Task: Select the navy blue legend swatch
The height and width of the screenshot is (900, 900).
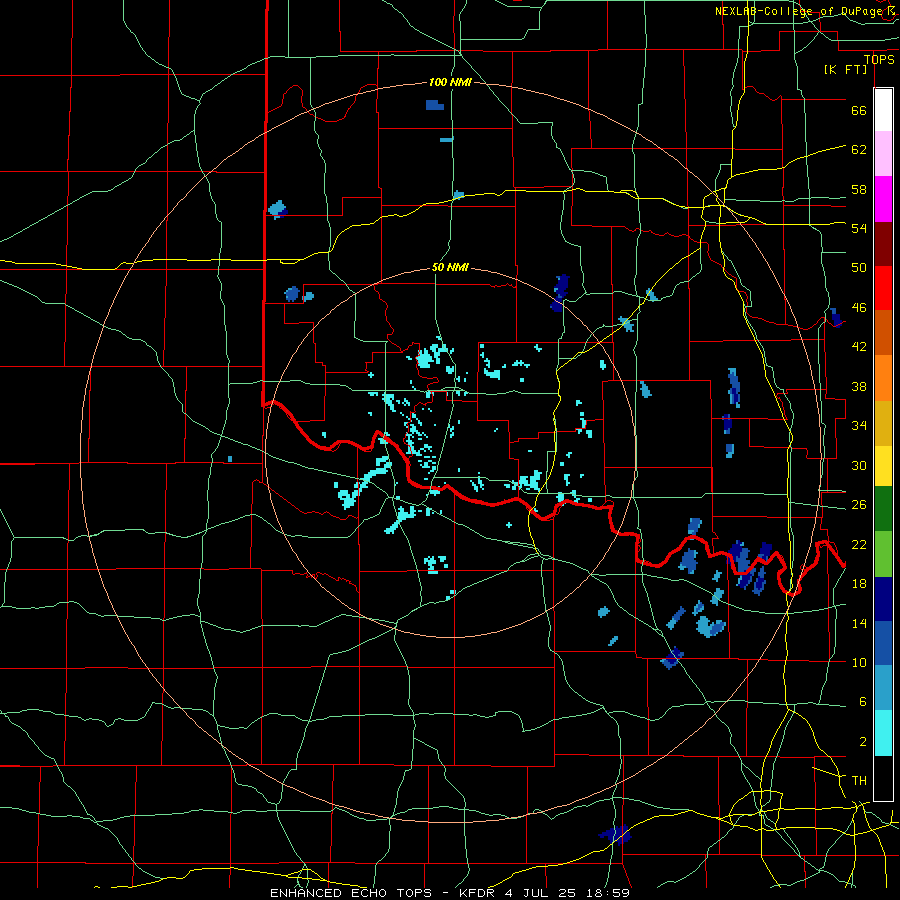Action: click(883, 599)
